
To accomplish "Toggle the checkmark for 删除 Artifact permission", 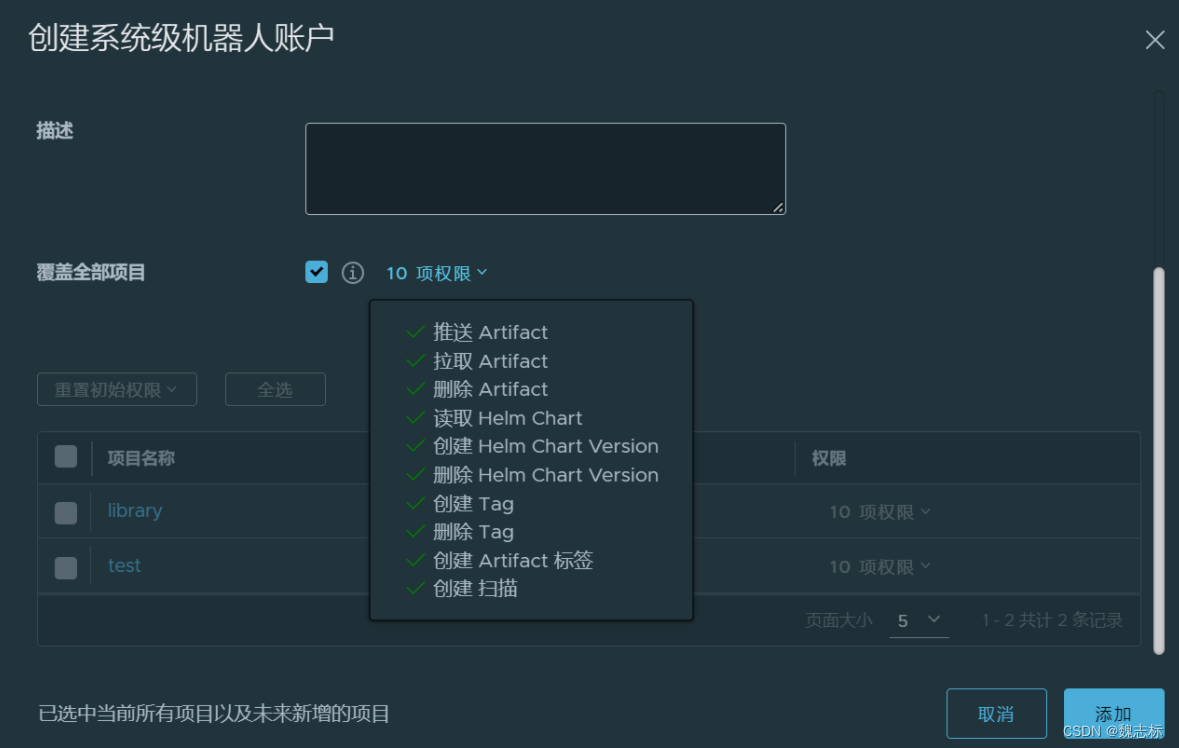I will coord(415,389).
